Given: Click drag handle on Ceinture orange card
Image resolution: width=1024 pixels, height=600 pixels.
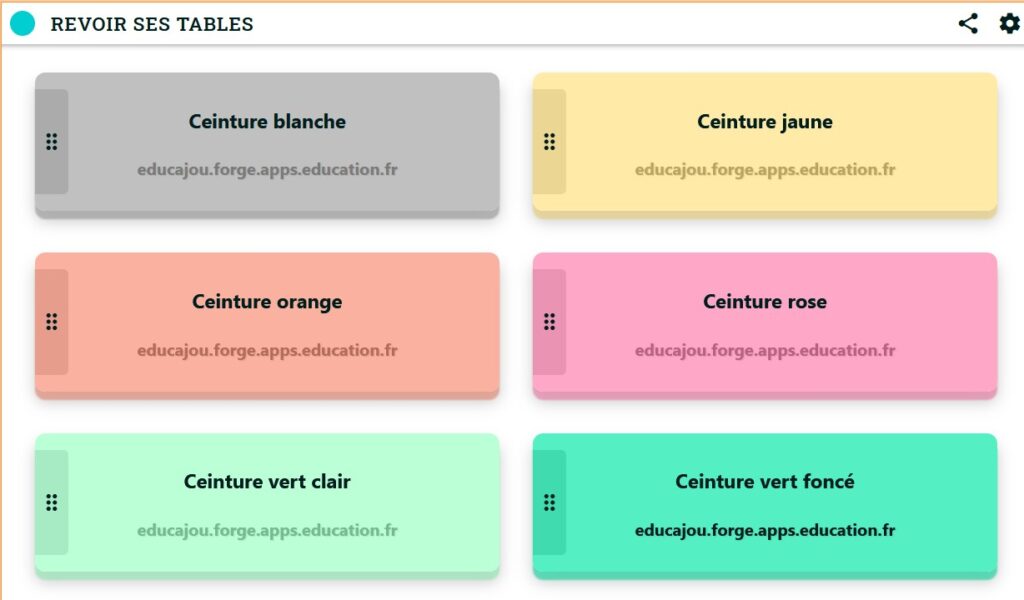Looking at the screenshot, I should pos(52,322).
